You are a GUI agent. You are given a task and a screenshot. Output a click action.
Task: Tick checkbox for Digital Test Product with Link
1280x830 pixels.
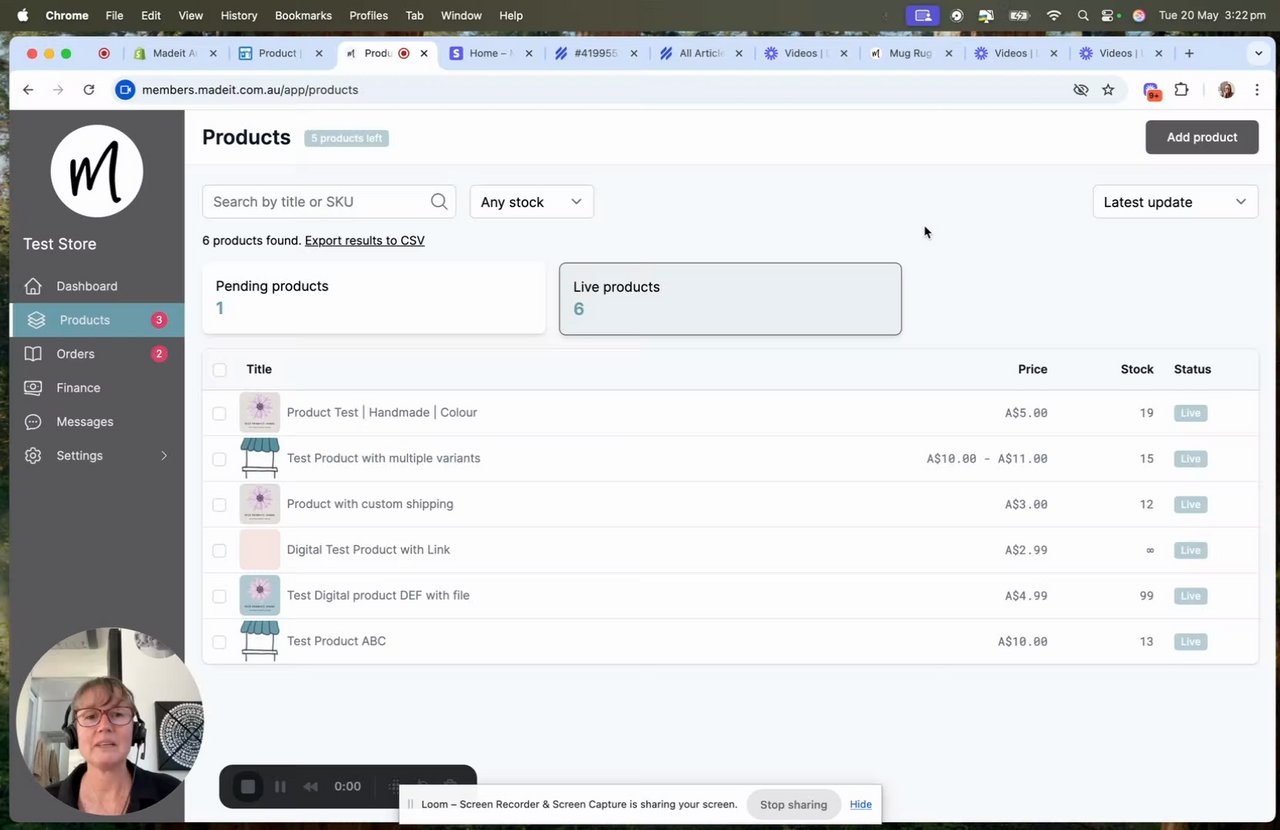coord(220,550)
